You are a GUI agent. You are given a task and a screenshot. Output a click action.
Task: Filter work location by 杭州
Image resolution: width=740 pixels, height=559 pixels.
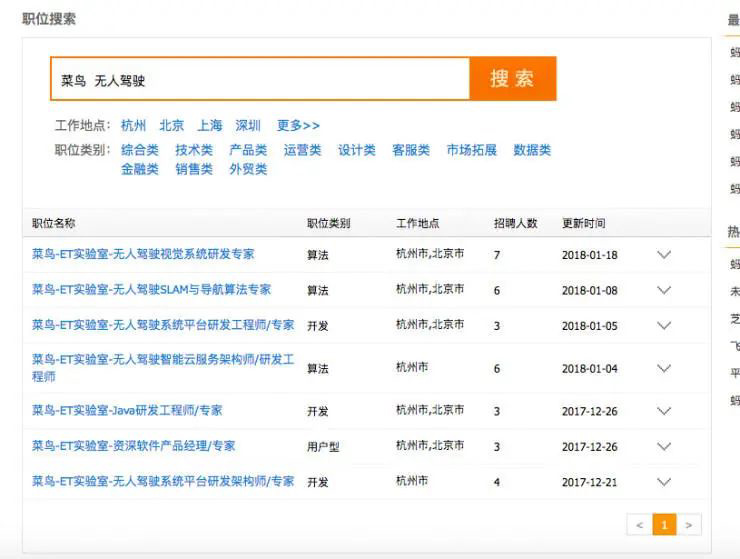[133, 126]
